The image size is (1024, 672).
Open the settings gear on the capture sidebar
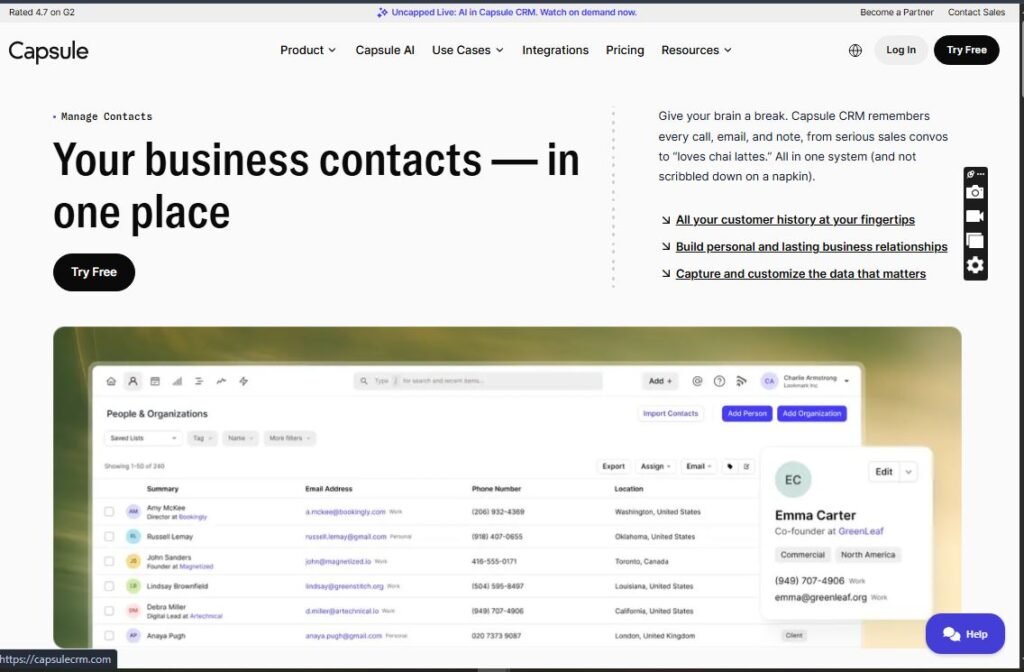(x=975, y=264)
